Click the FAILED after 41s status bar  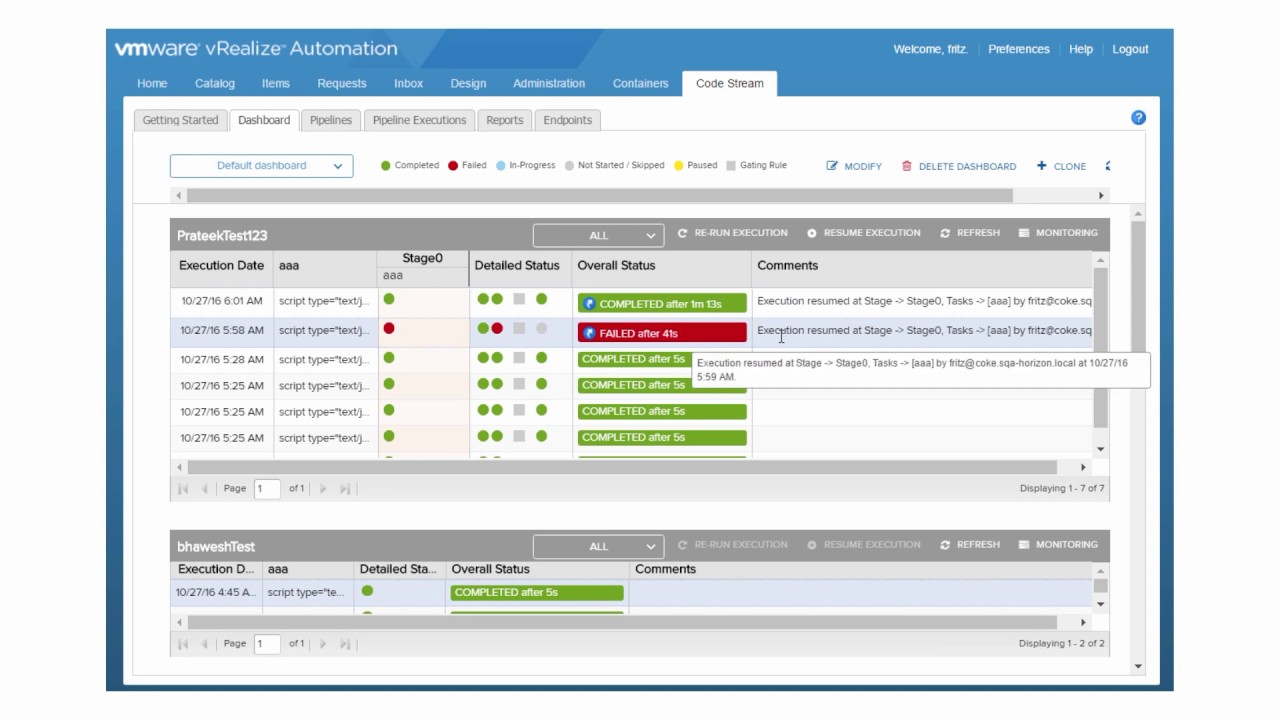(661, 332)
